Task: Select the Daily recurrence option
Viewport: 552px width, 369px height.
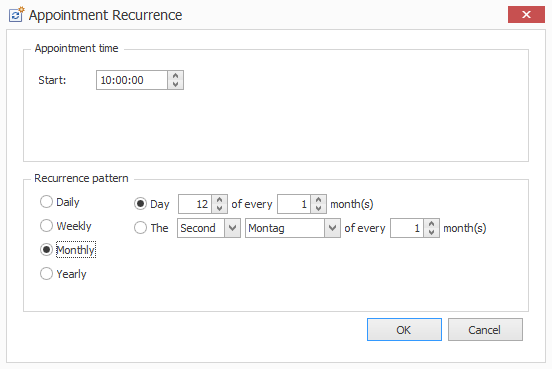Action: tap(46, 202)
